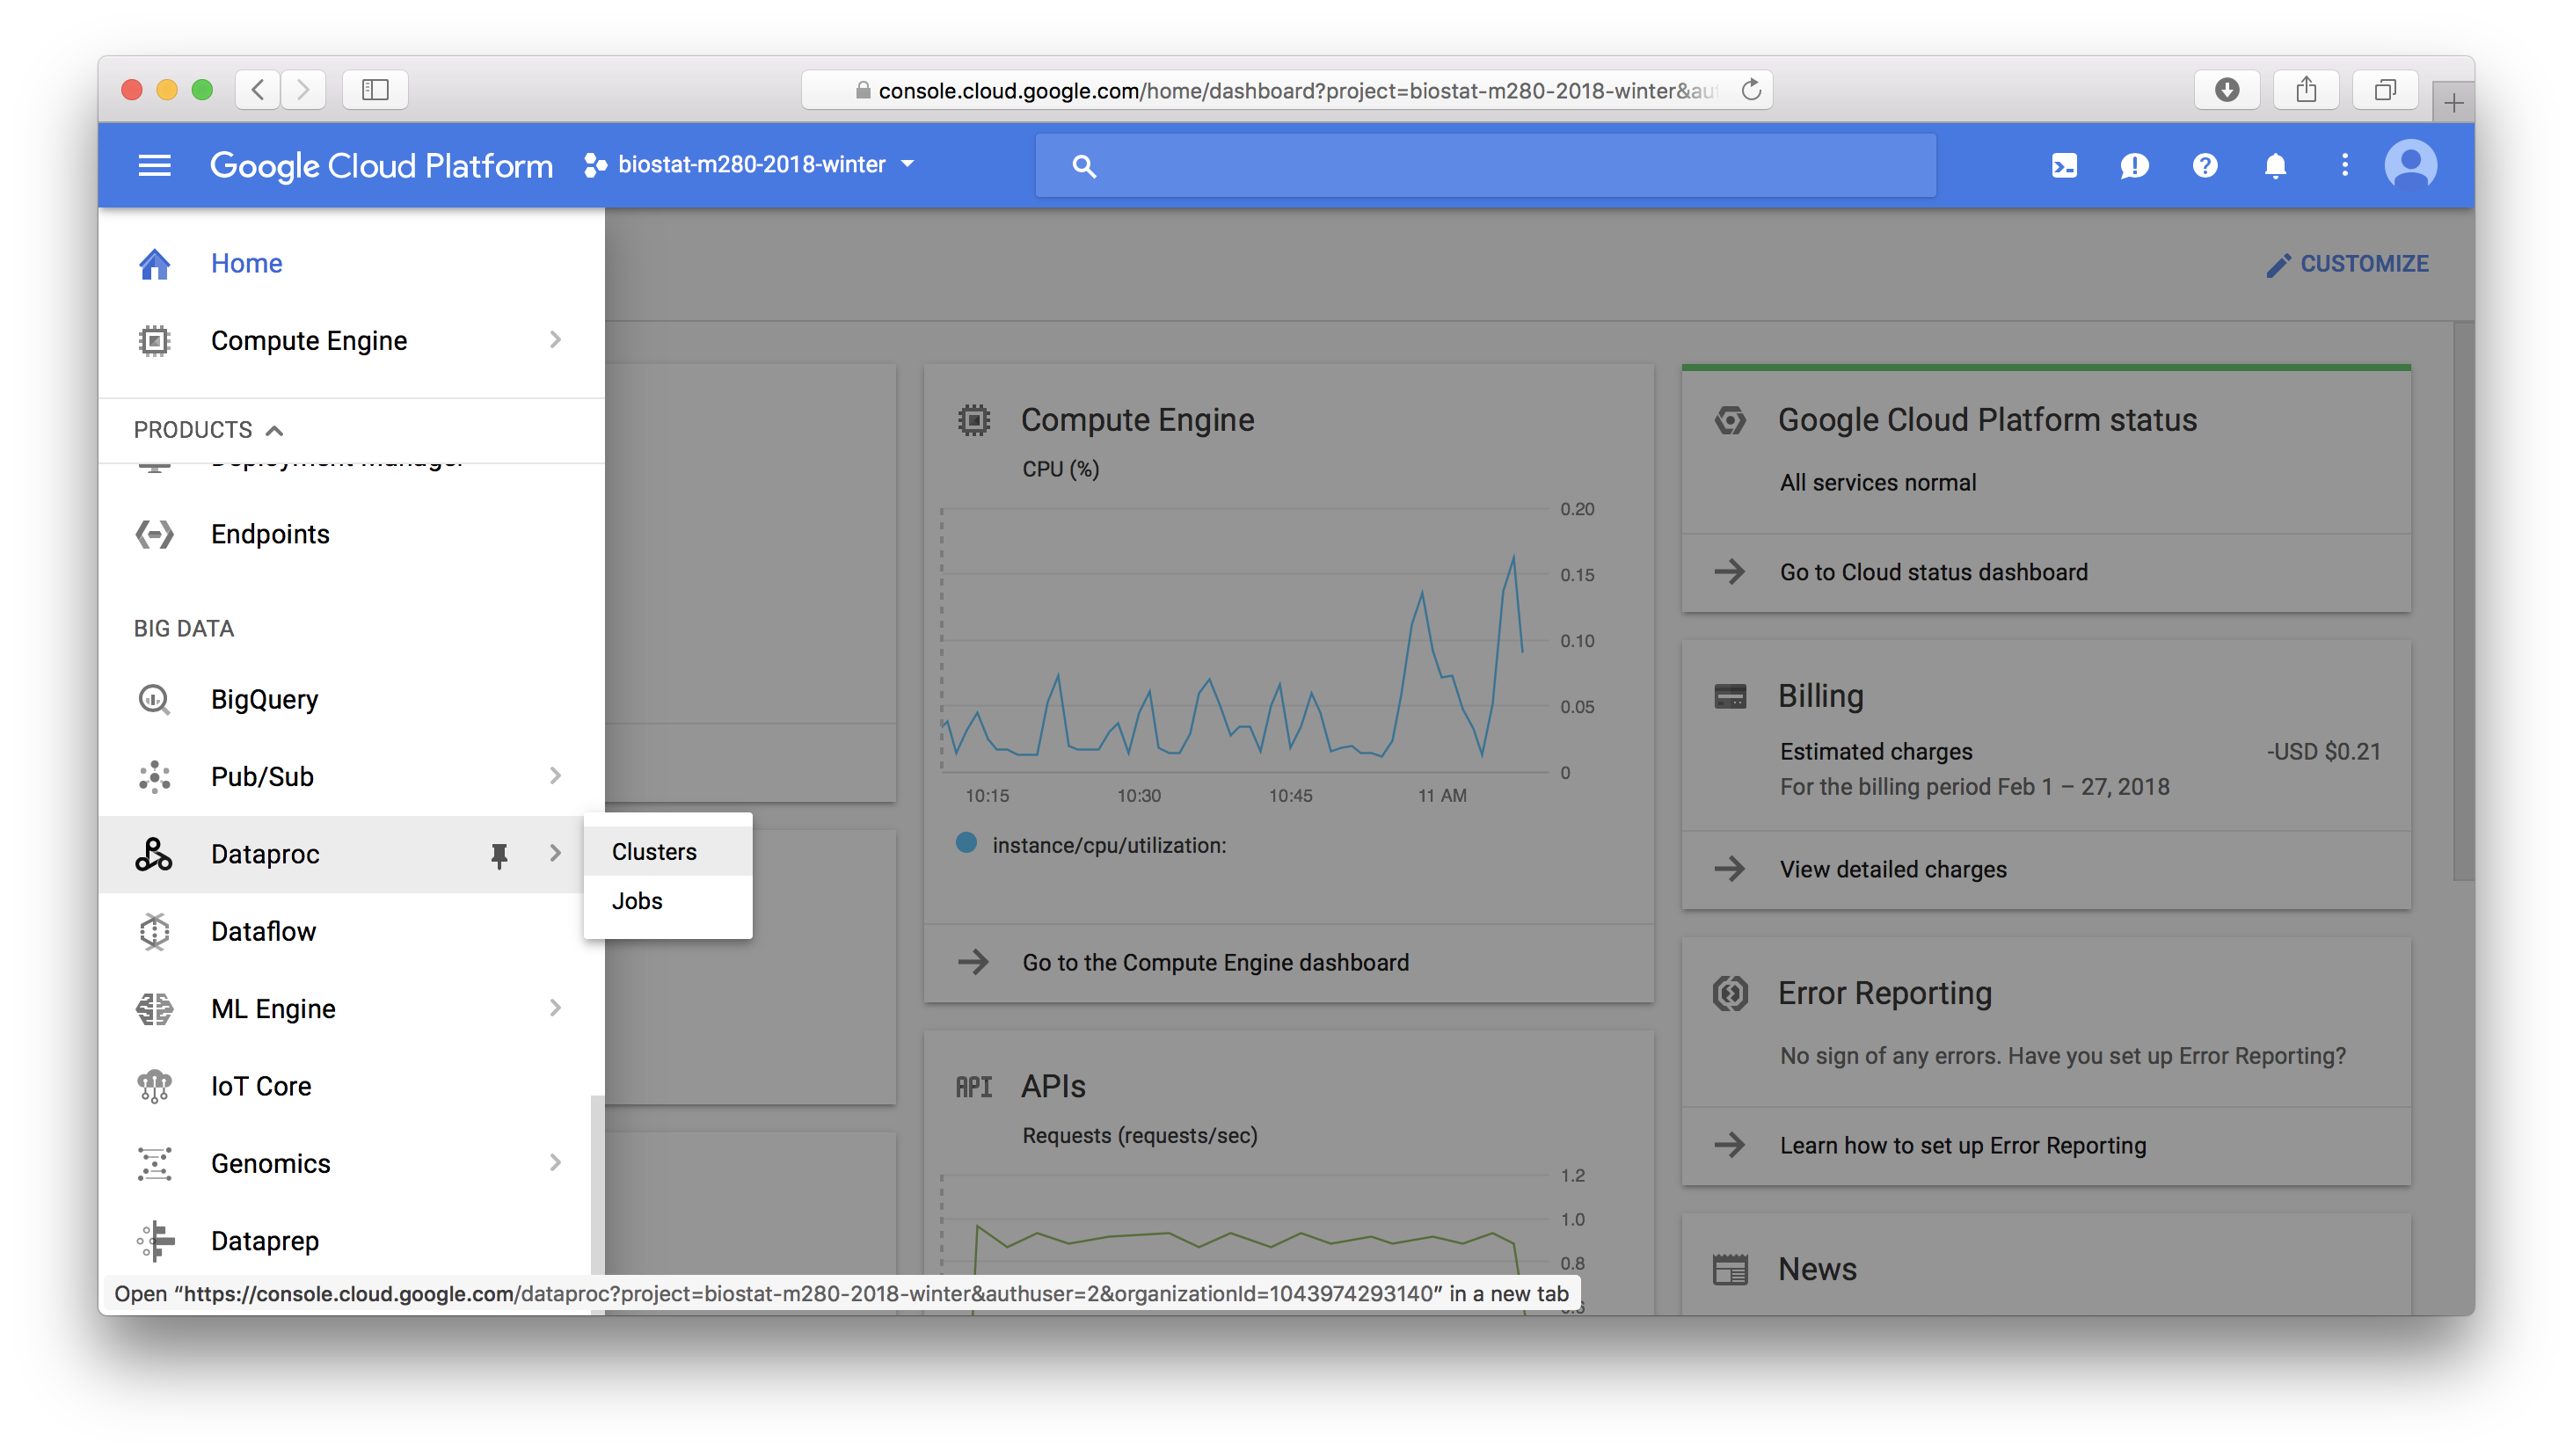Open the user account avatar
This screenshot has width=2573, height=1456.
tap(2410, 165)
